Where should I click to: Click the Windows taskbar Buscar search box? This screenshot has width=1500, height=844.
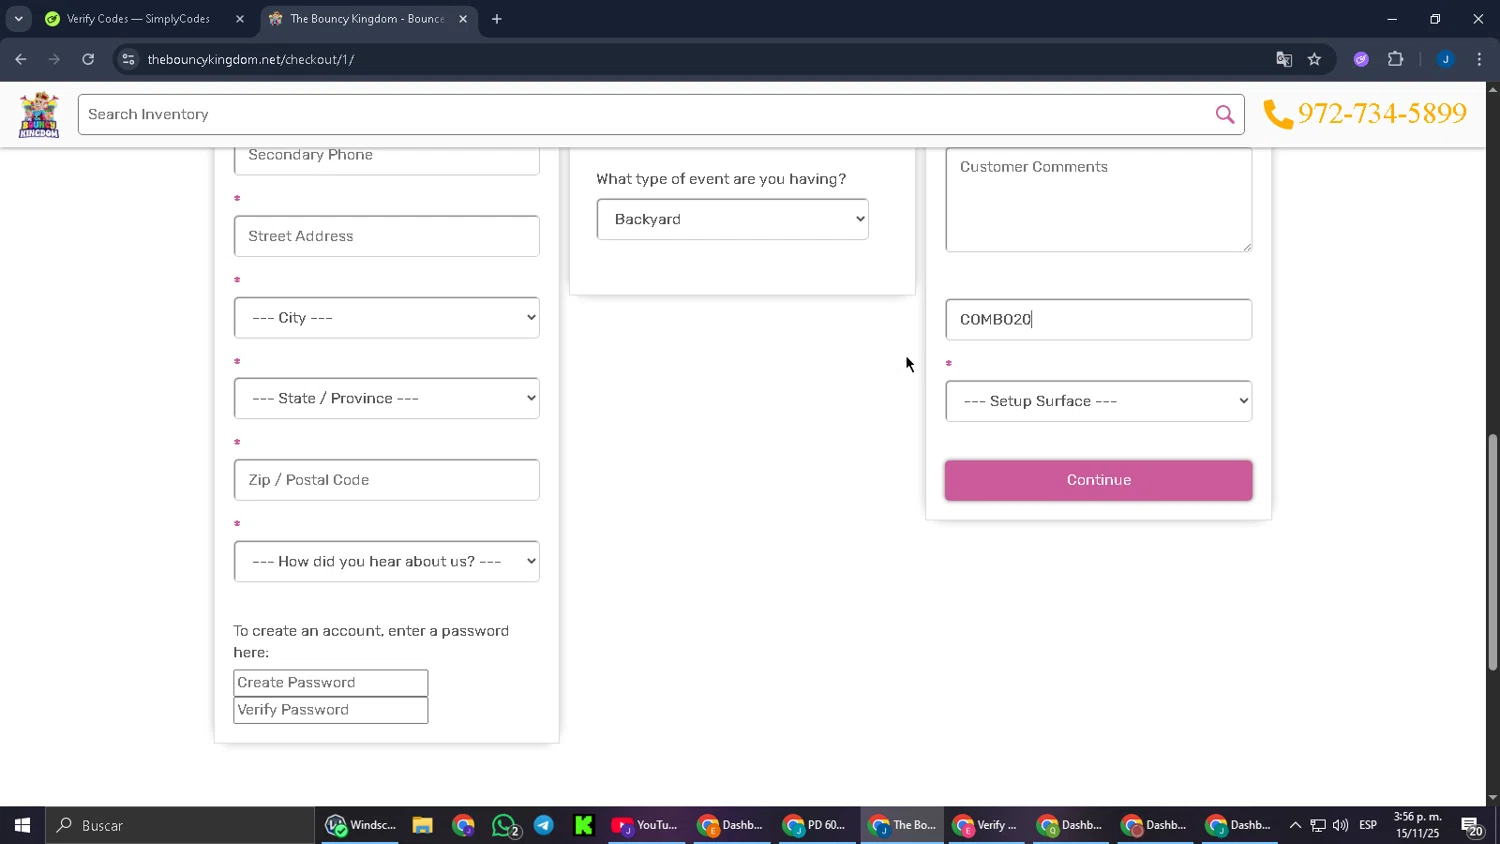point(181,825)
